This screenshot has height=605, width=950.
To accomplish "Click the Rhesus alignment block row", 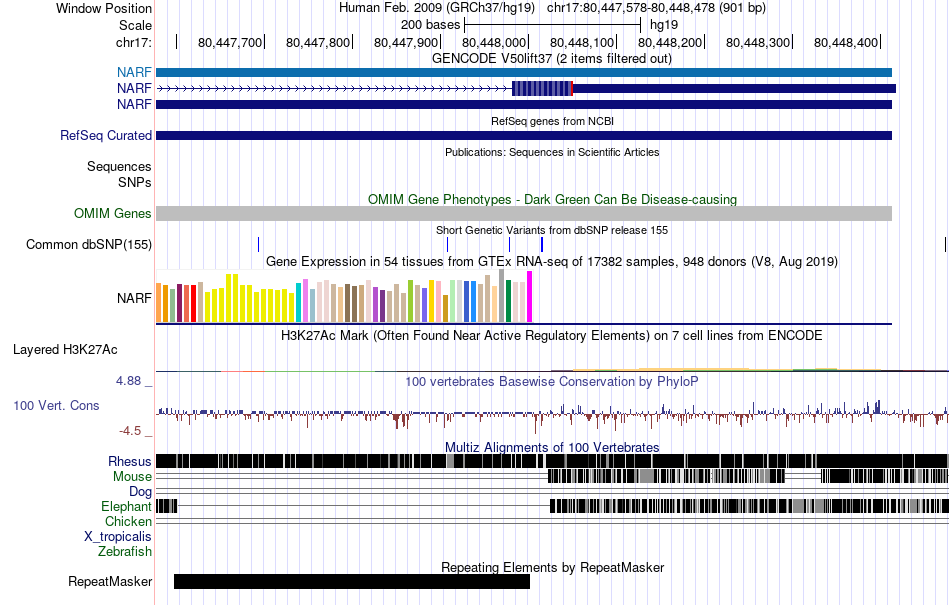I will [x=552, y=461].
